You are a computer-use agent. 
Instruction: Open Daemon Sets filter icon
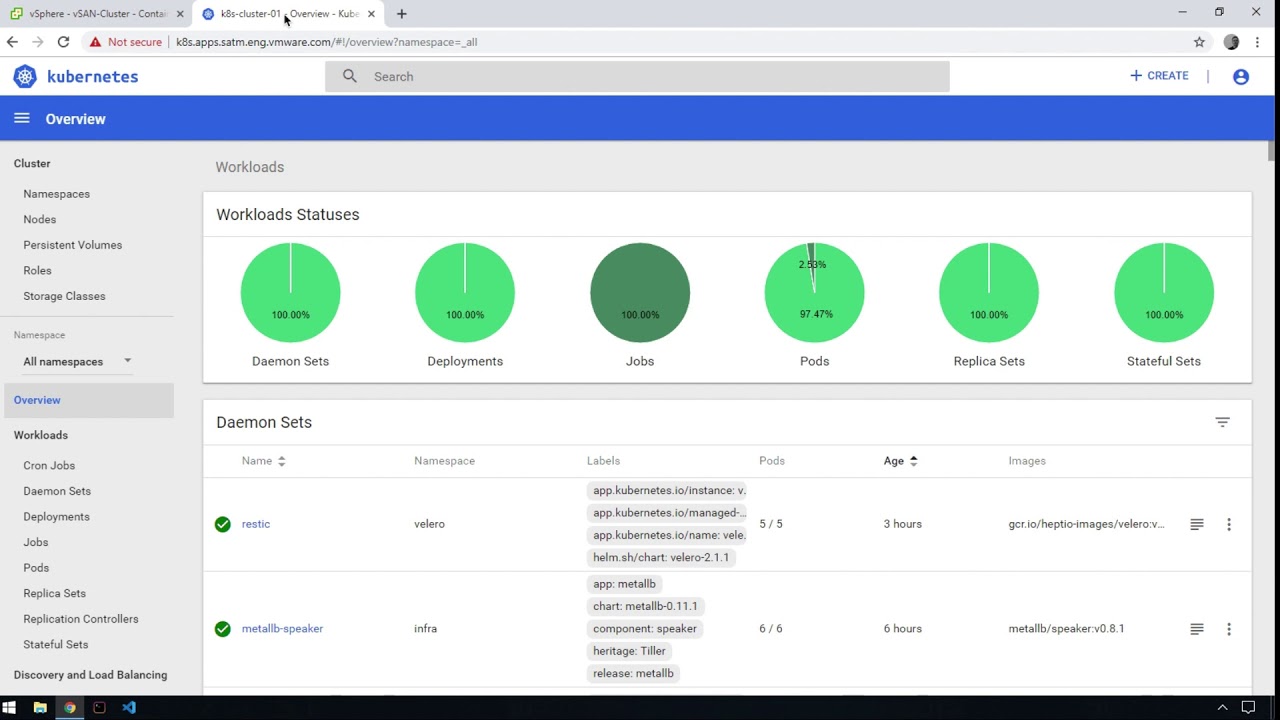[1222, 422]
